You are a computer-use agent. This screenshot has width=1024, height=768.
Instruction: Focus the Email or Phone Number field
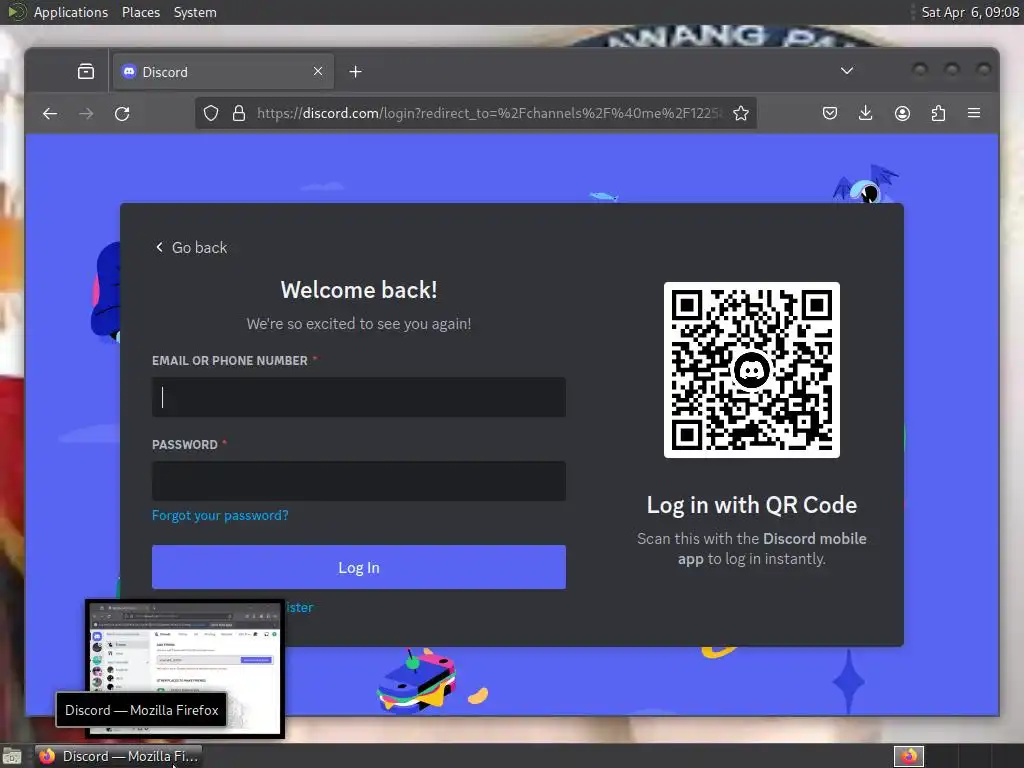[x=359, y=397]
